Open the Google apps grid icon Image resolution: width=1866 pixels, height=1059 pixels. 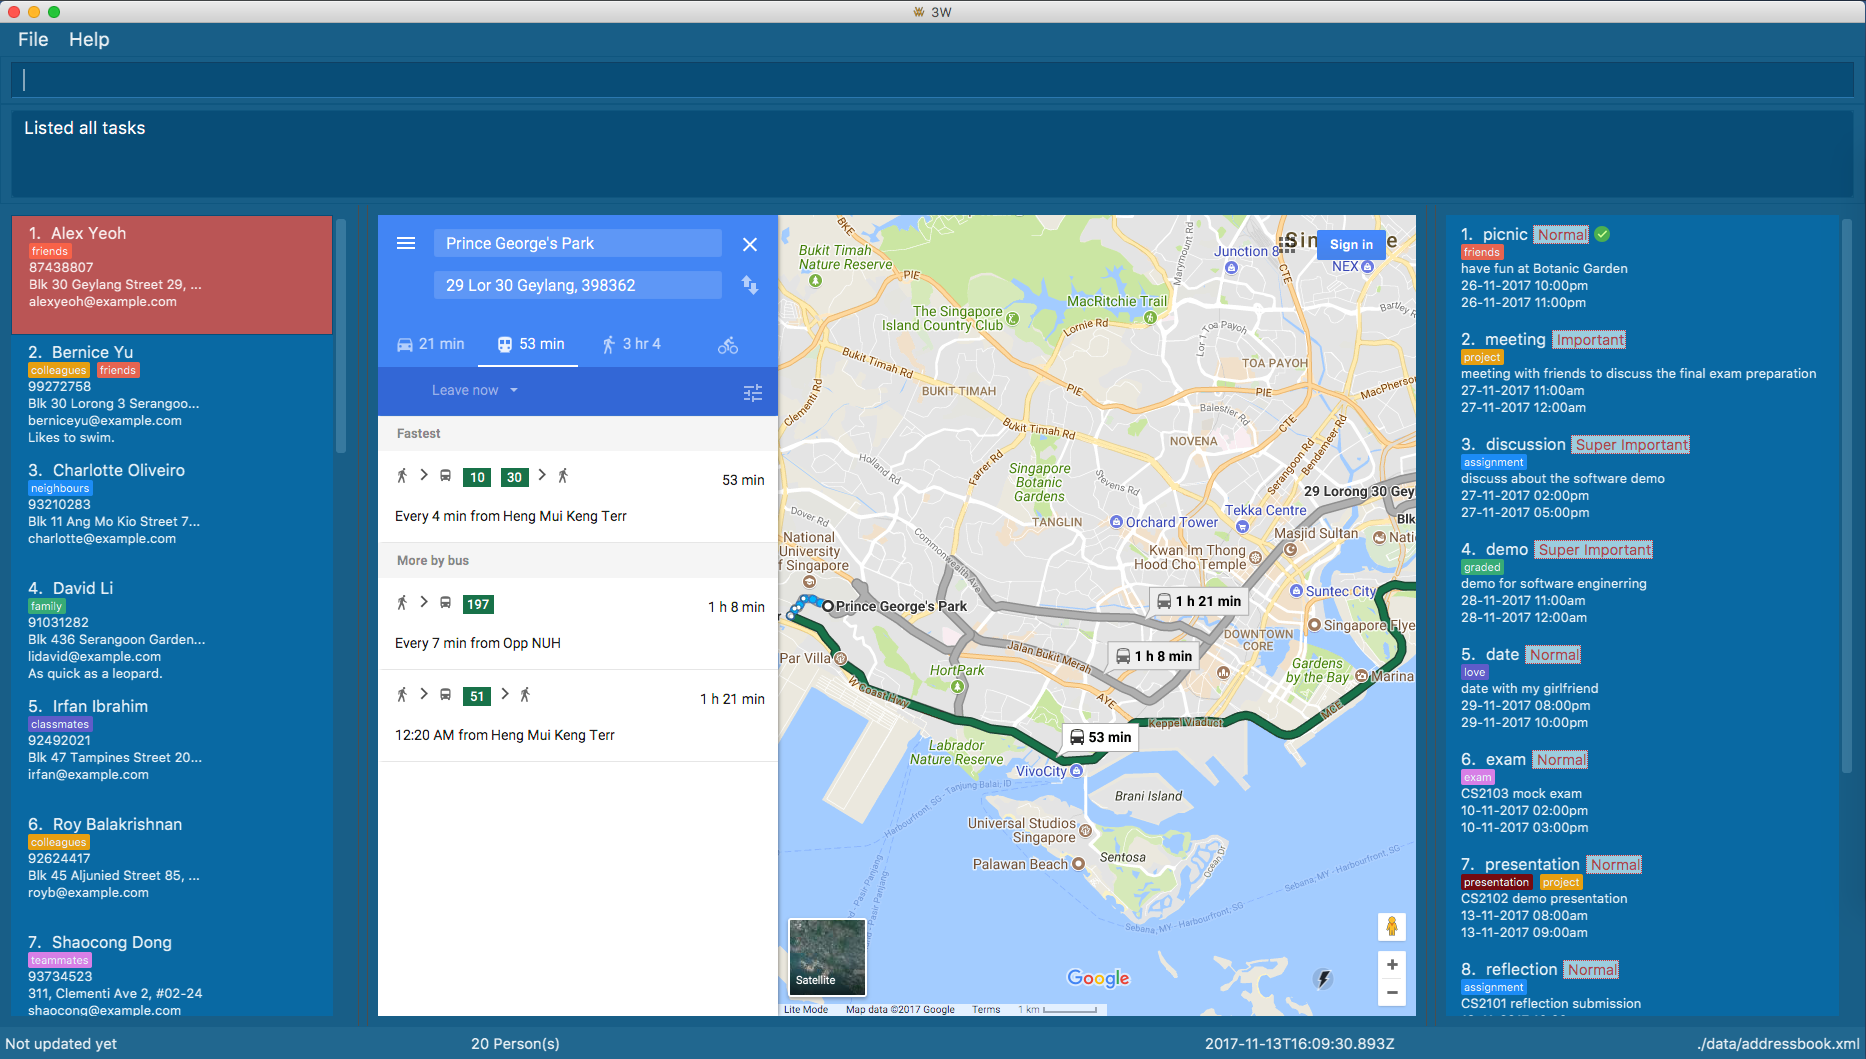tap(1286, 244)
